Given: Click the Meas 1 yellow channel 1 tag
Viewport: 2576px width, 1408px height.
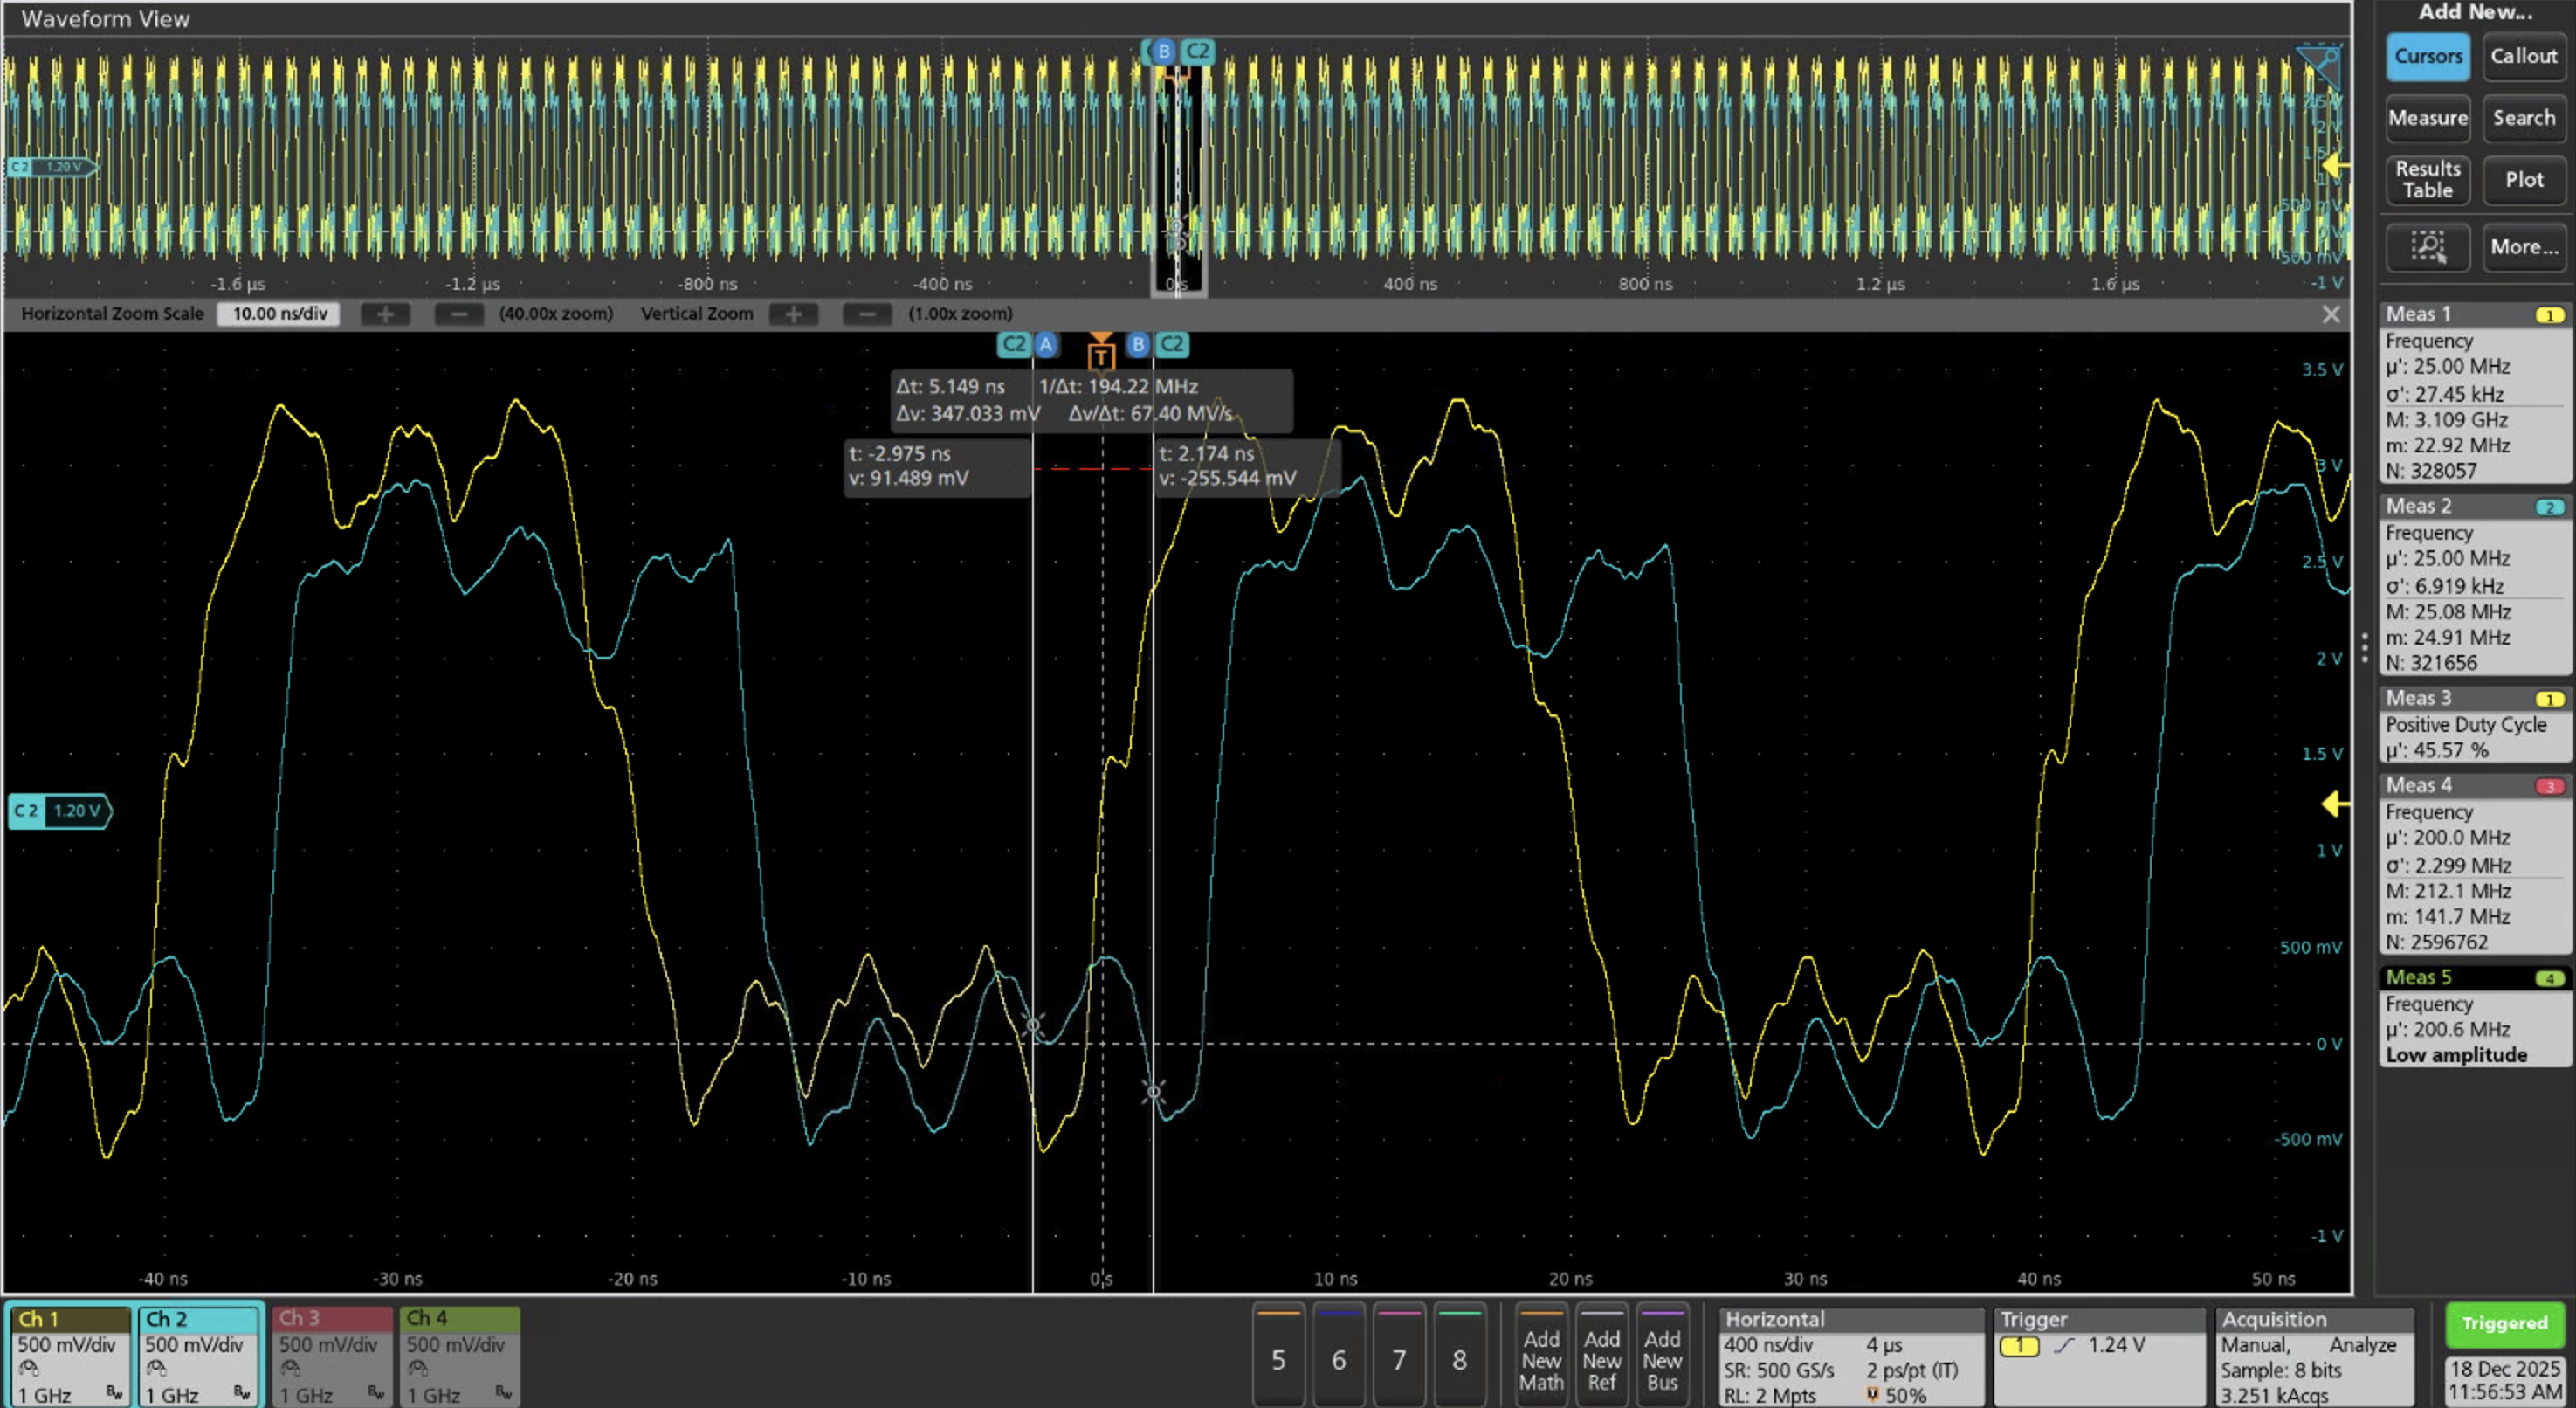Looking at the screenshot, I should tap(2550, 315).
